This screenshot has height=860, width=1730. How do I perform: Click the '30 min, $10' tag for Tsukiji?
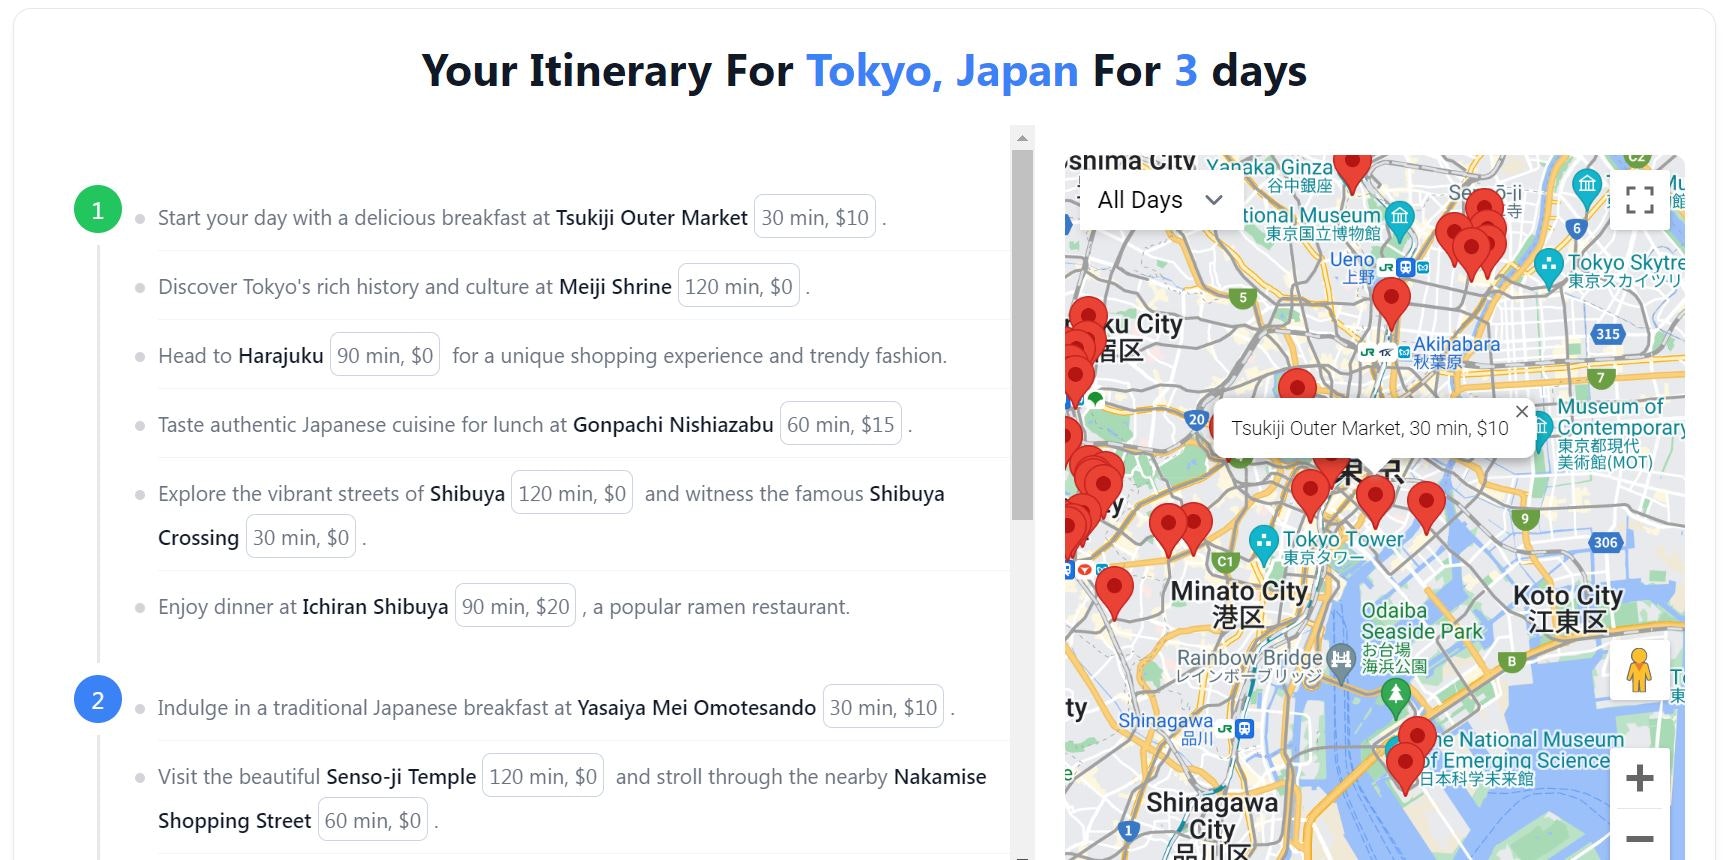pyautogui.click(x=815, y=217)
